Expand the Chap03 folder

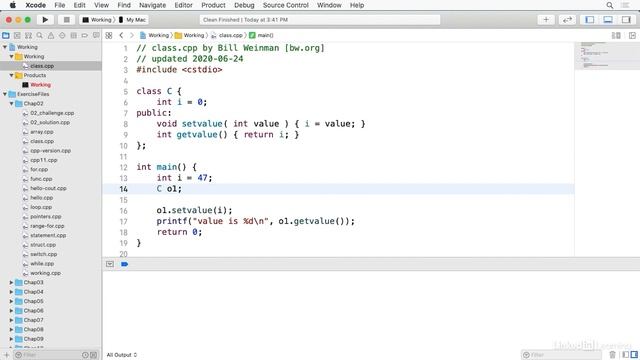[11, 282]
